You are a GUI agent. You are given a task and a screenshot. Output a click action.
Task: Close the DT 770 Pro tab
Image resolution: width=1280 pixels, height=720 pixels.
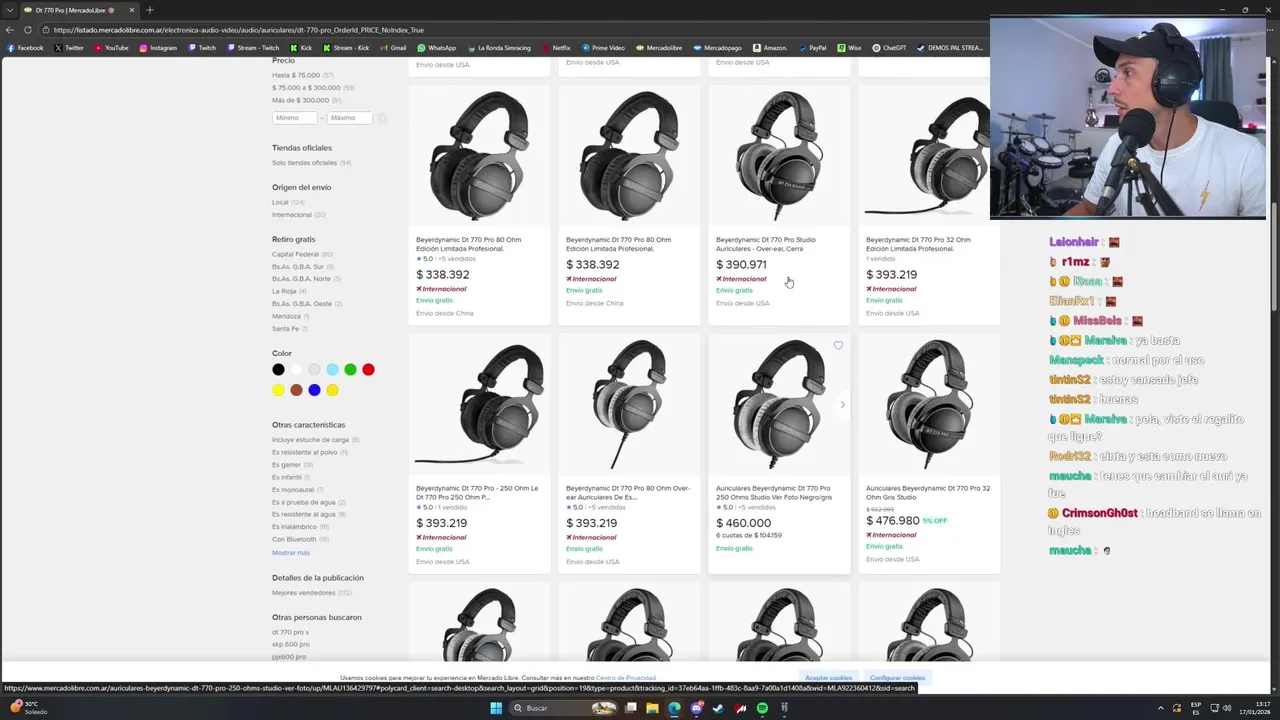click(131, 10)
